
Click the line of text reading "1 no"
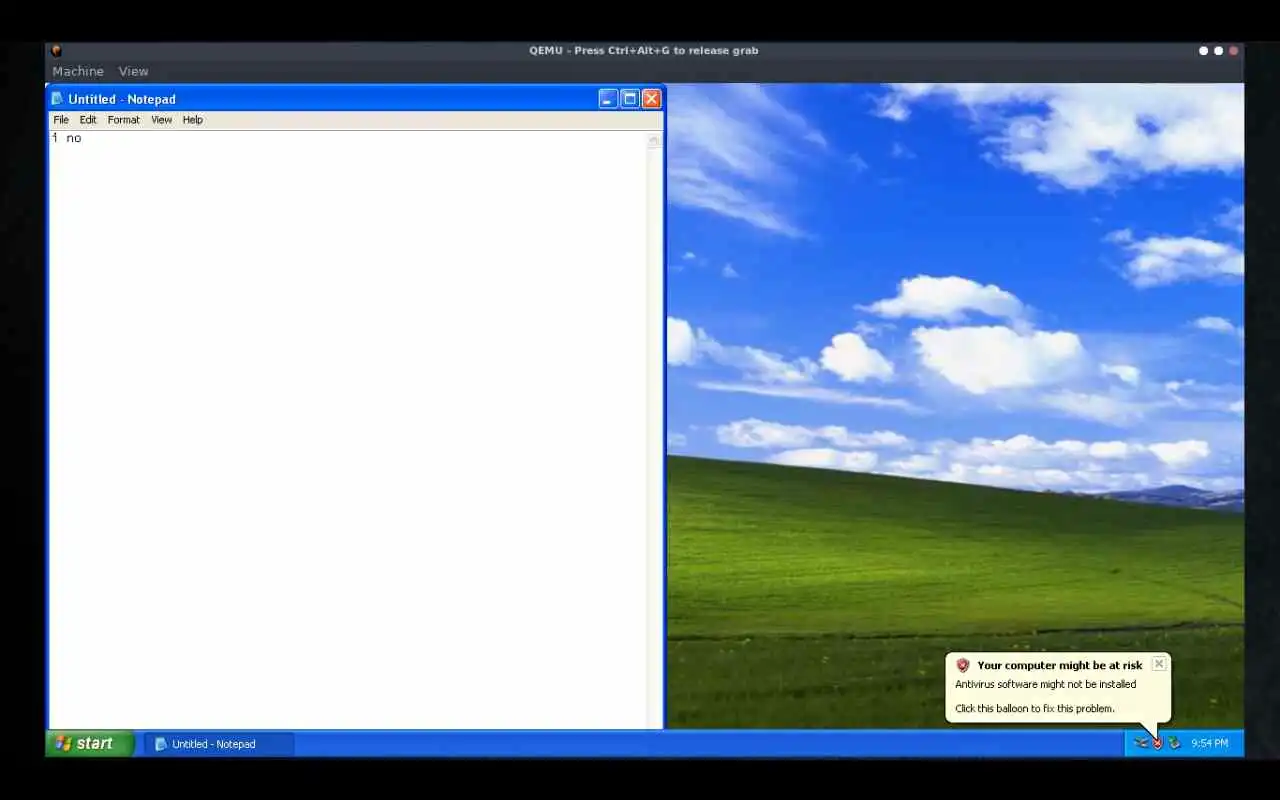pos(67,138)
